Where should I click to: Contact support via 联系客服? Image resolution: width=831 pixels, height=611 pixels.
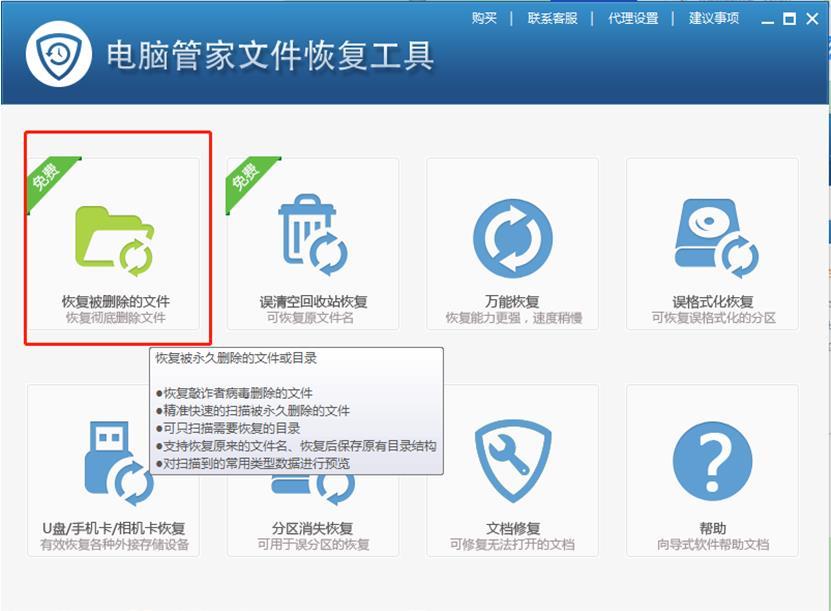point(552,18)
